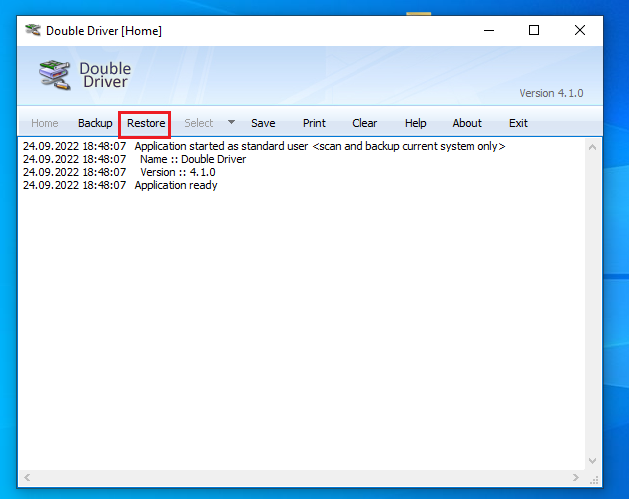This screenshot has width=629, height=499.
Task: Open the About dialog
Action: click(x=467, y=123)
